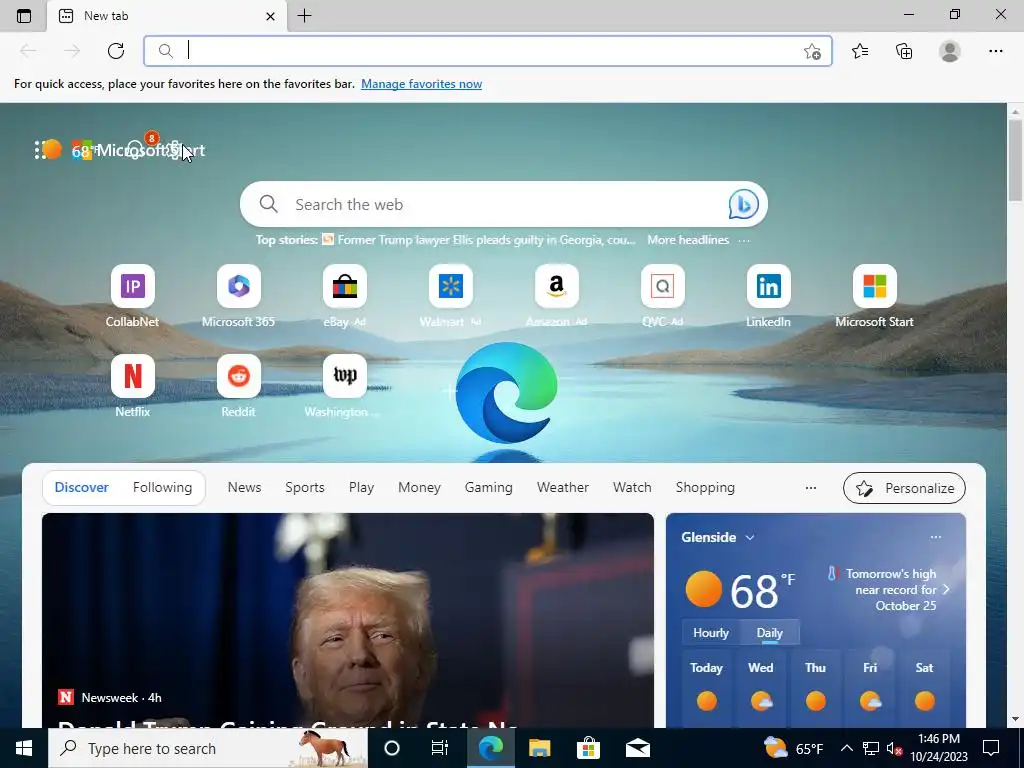
Task: Open Task View on taskbar
Action: [x=440, y=748]
